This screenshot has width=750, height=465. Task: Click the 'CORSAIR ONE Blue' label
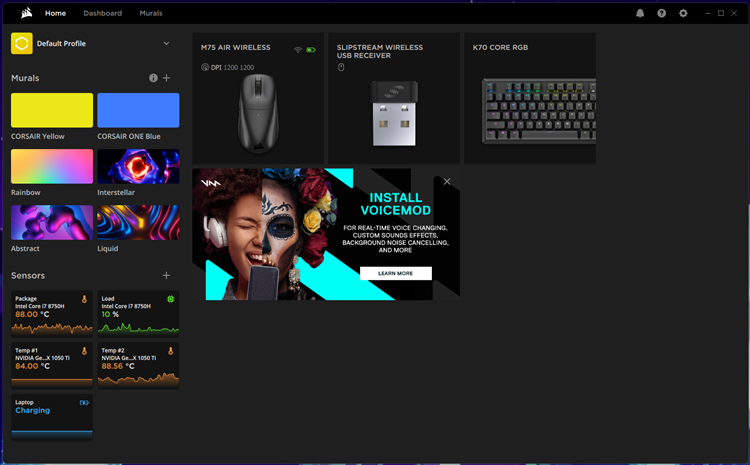[129, 136]
